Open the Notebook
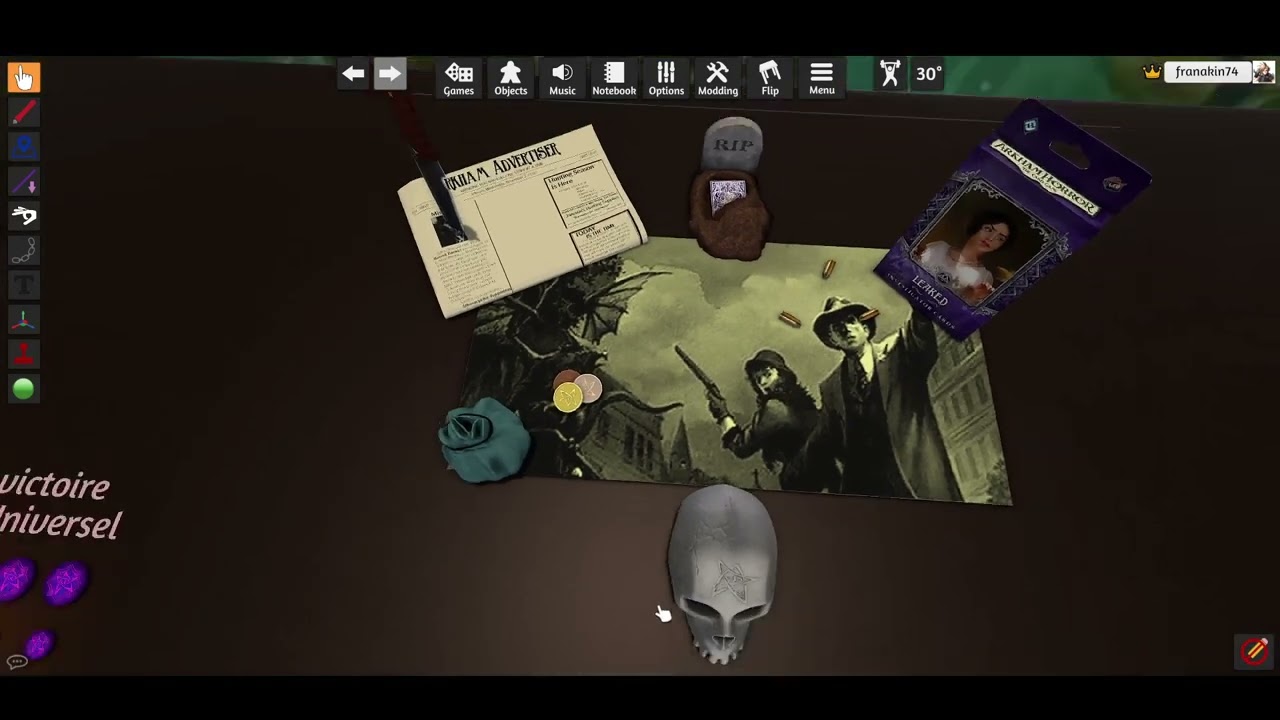 (614, 78)
